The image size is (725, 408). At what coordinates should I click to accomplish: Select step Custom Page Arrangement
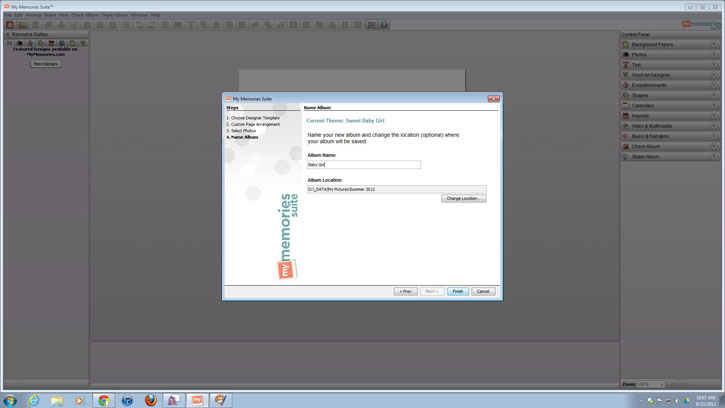253,124
